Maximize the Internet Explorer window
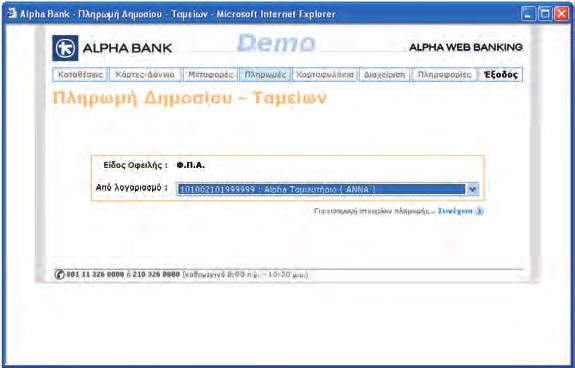Screen dimensions: 575x368 545,14
